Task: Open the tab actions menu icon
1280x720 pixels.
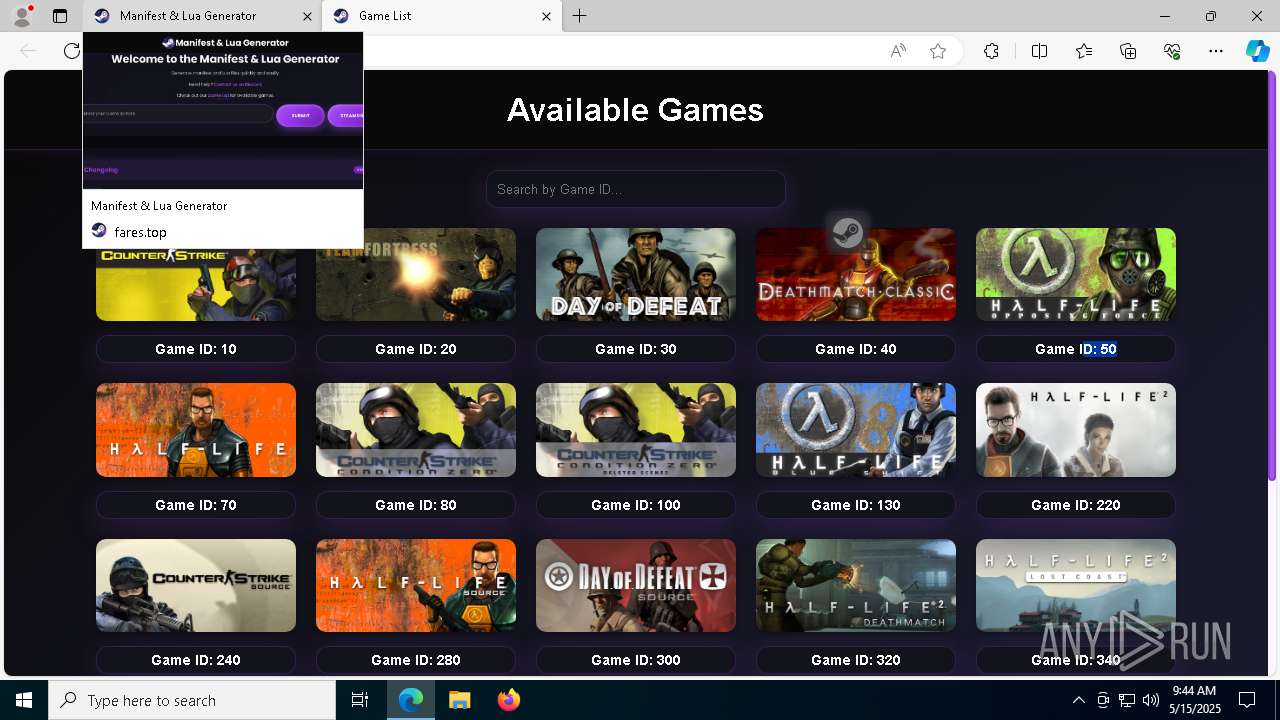Action: pyautogui.click(x=60, y=16)
